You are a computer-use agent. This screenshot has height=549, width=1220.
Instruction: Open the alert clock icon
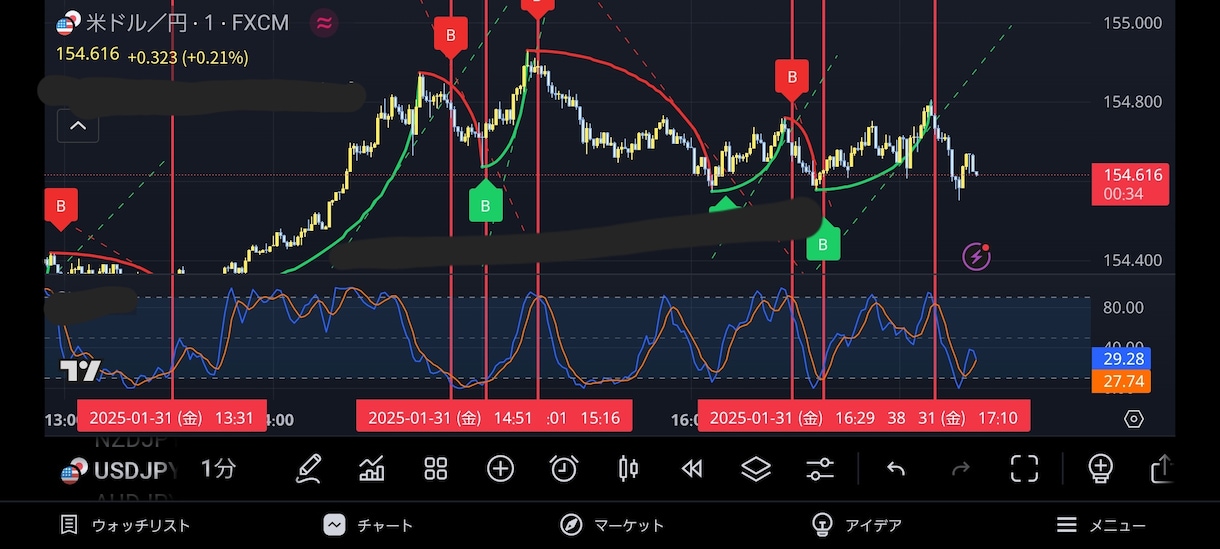564,468
